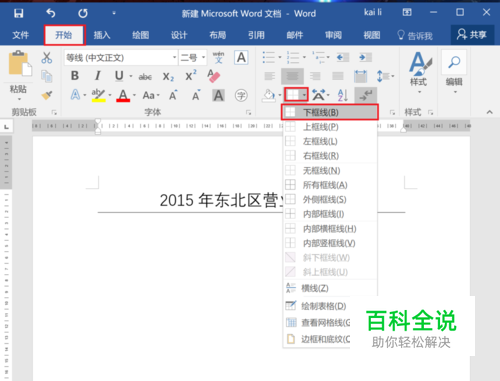Click the sort A-Z icon
Image resolution: width=500 pixels, height=381 pixels.
tap(343, 96)
